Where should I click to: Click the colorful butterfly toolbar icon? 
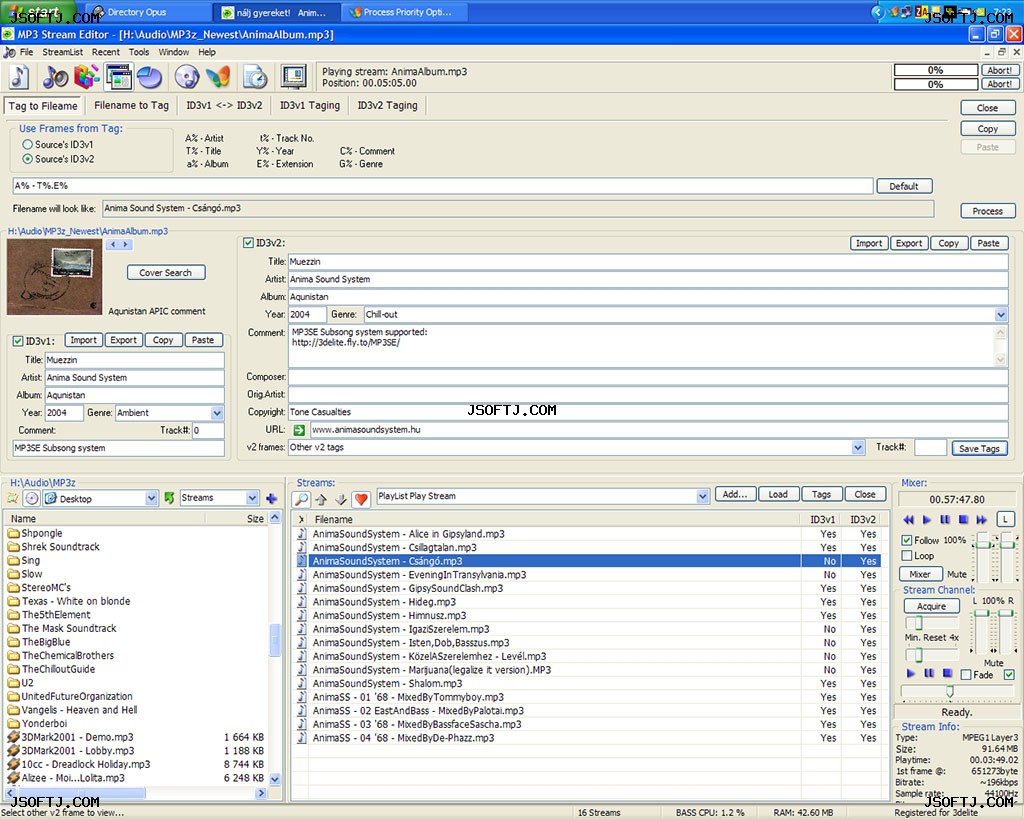click(x=218, y=77)
